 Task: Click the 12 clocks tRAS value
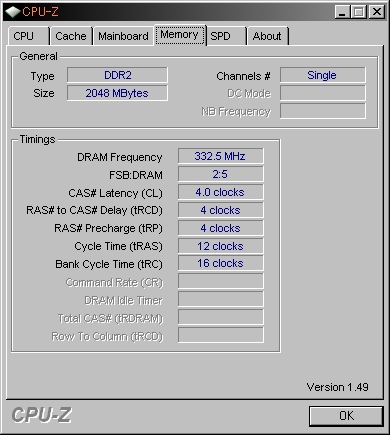[221, 246]
